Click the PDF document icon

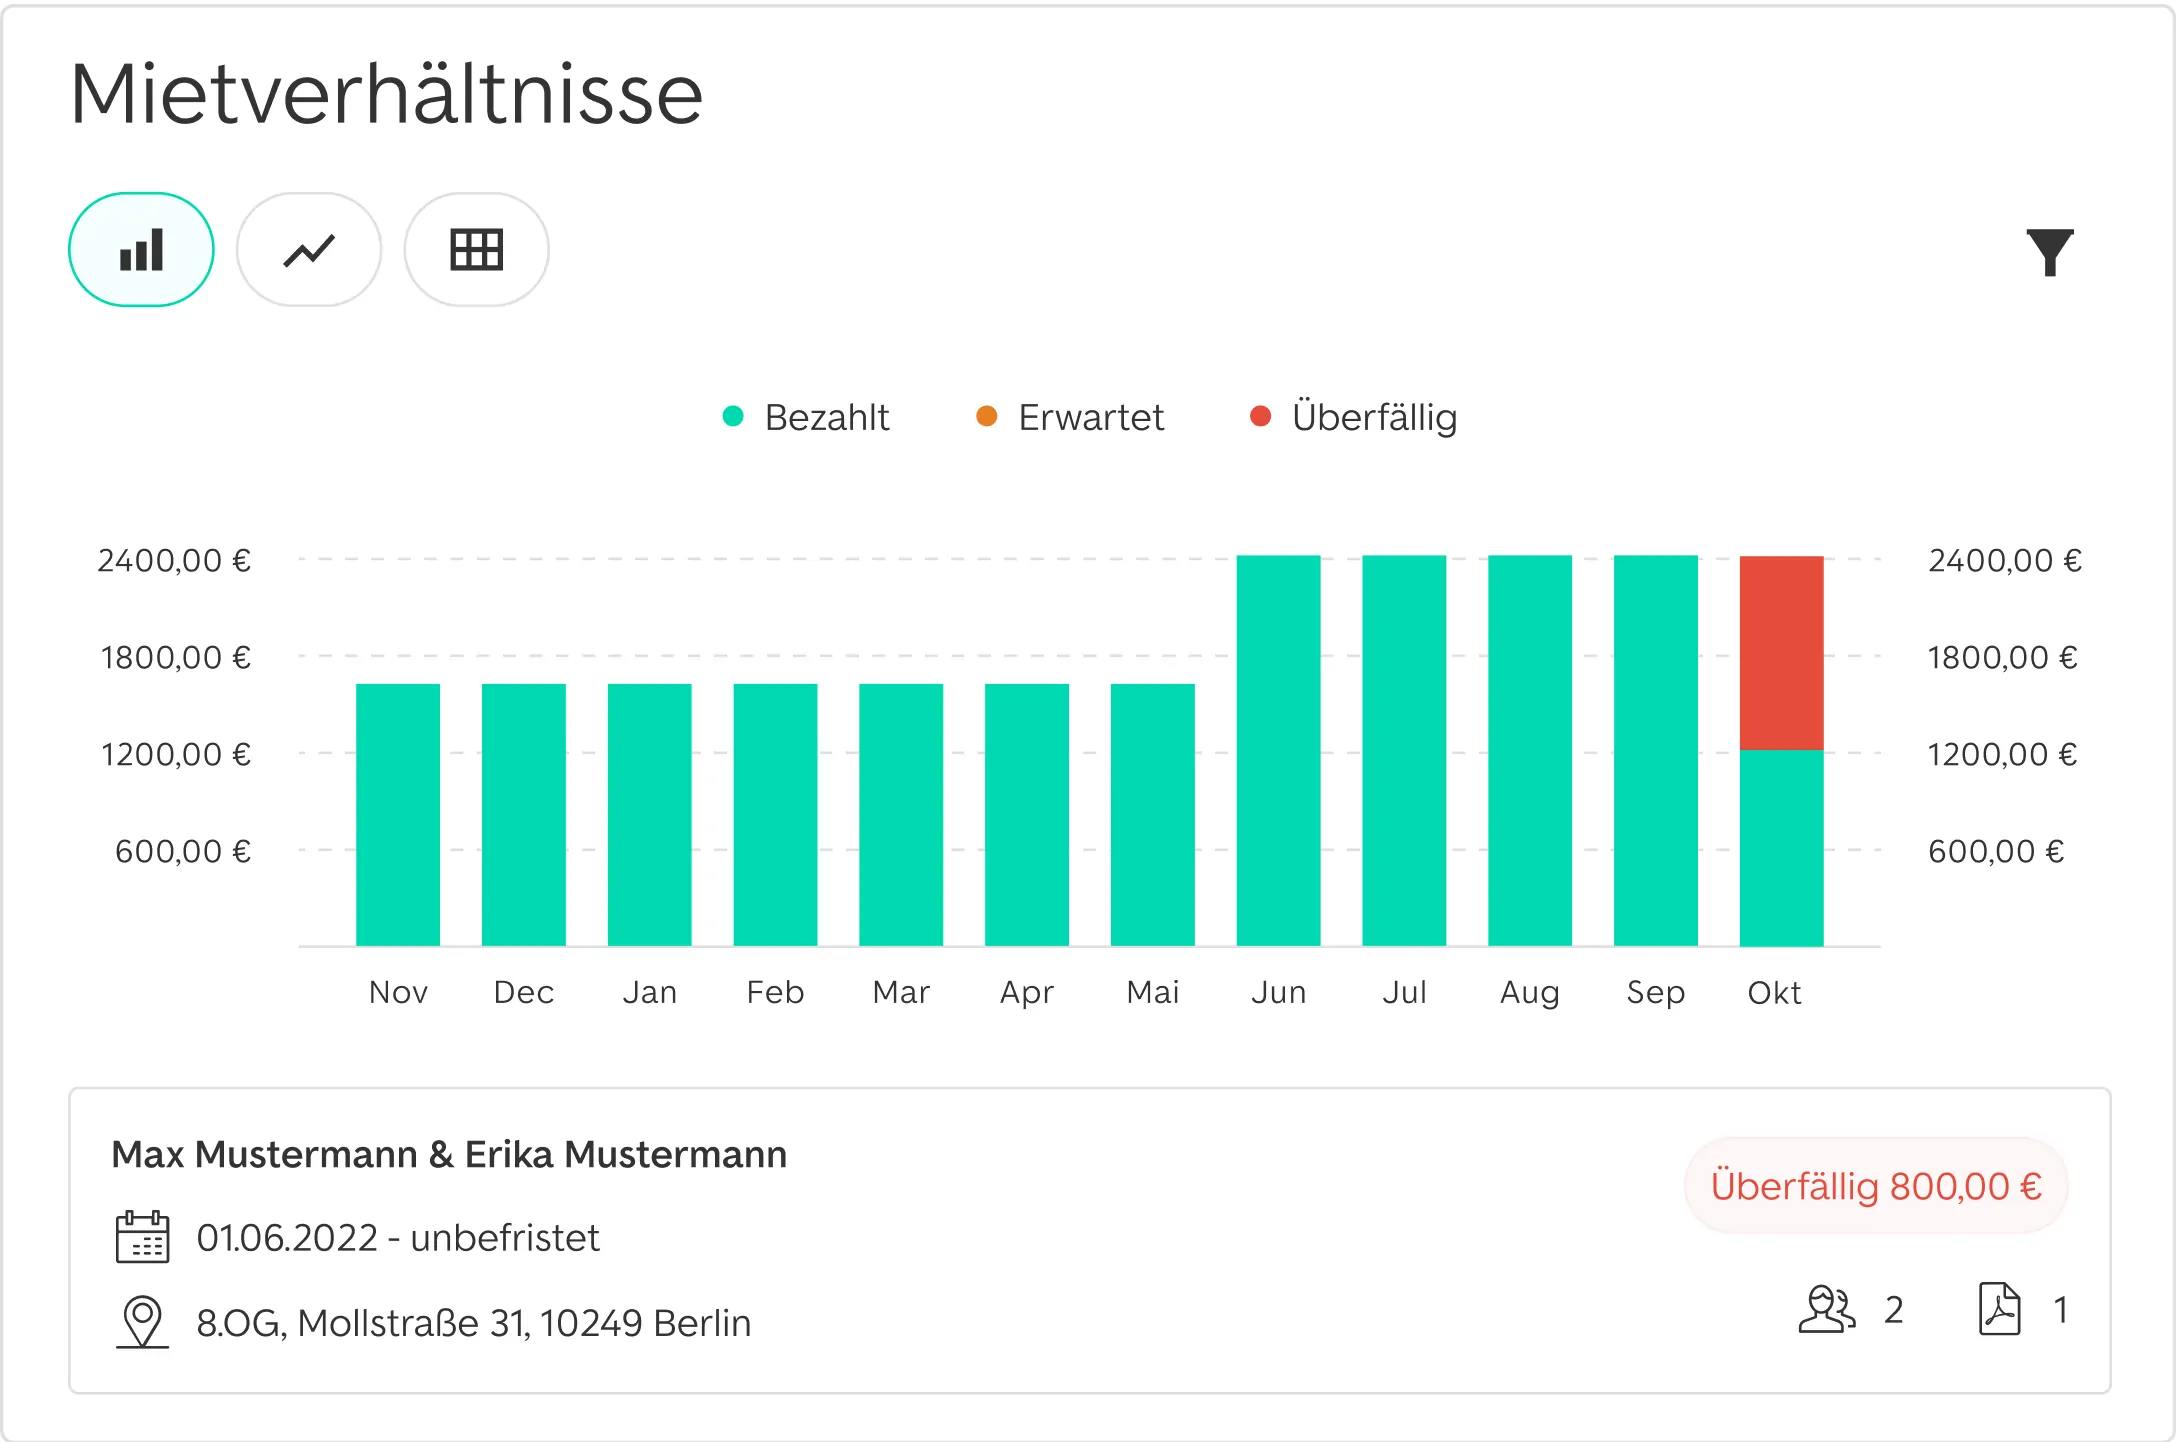coord(2000,1309)
